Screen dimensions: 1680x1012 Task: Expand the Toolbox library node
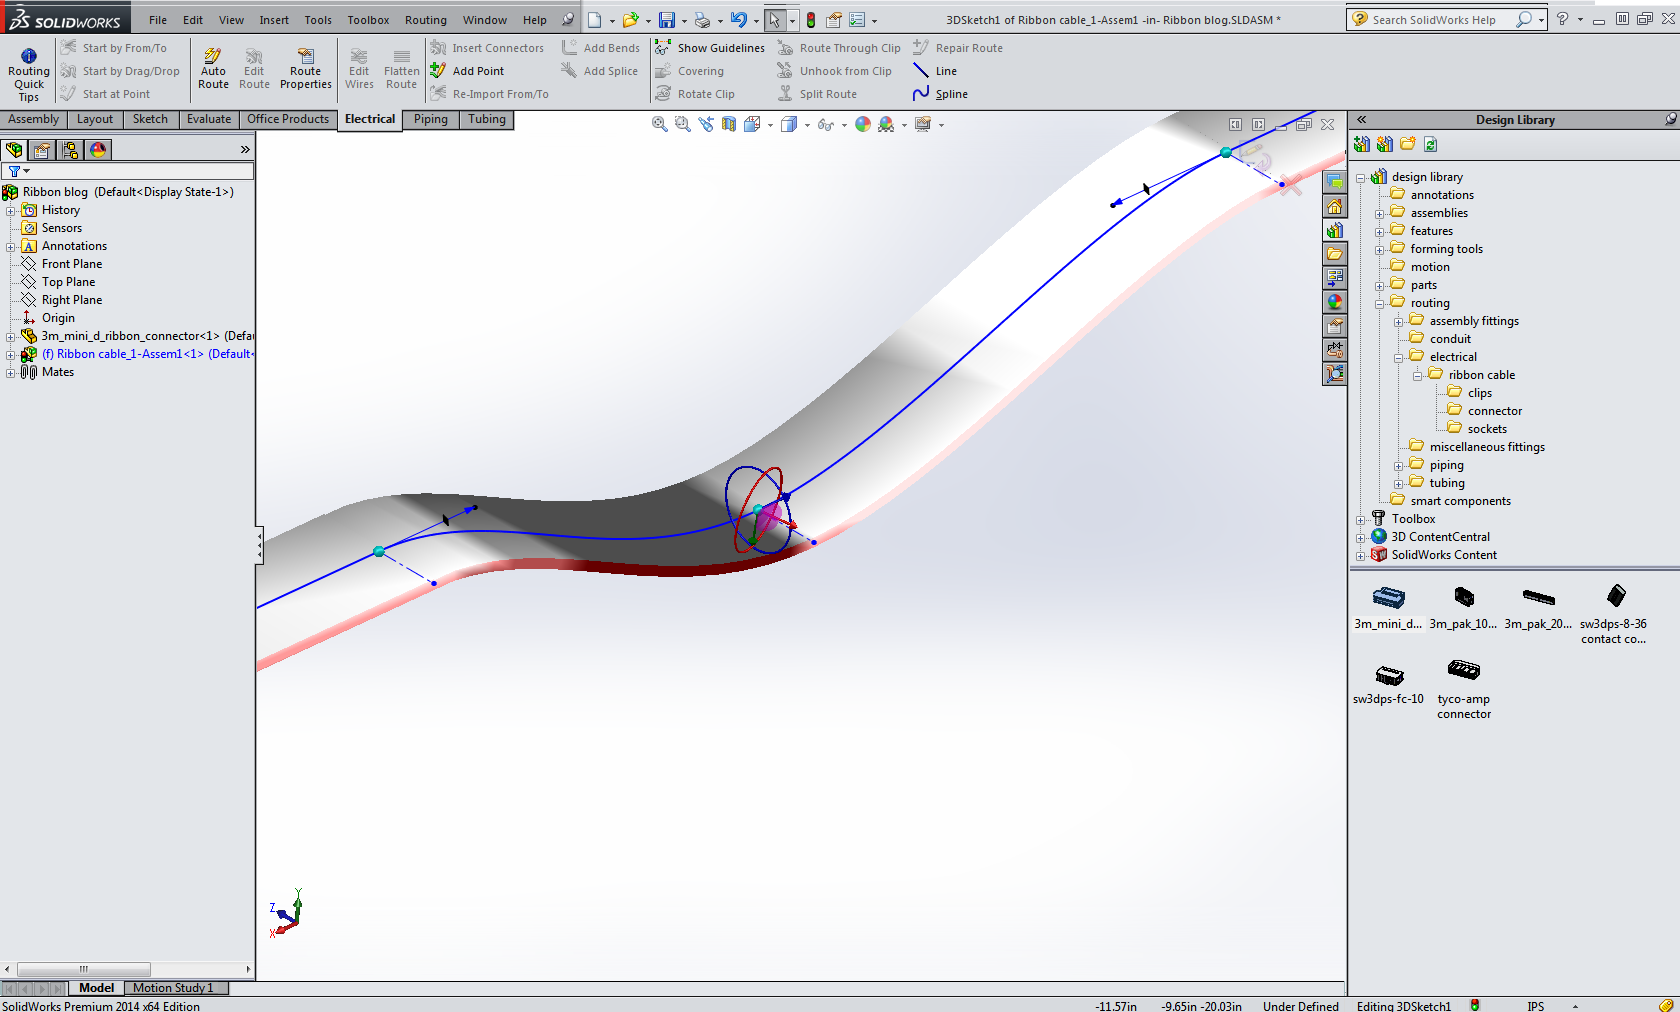1360,519
